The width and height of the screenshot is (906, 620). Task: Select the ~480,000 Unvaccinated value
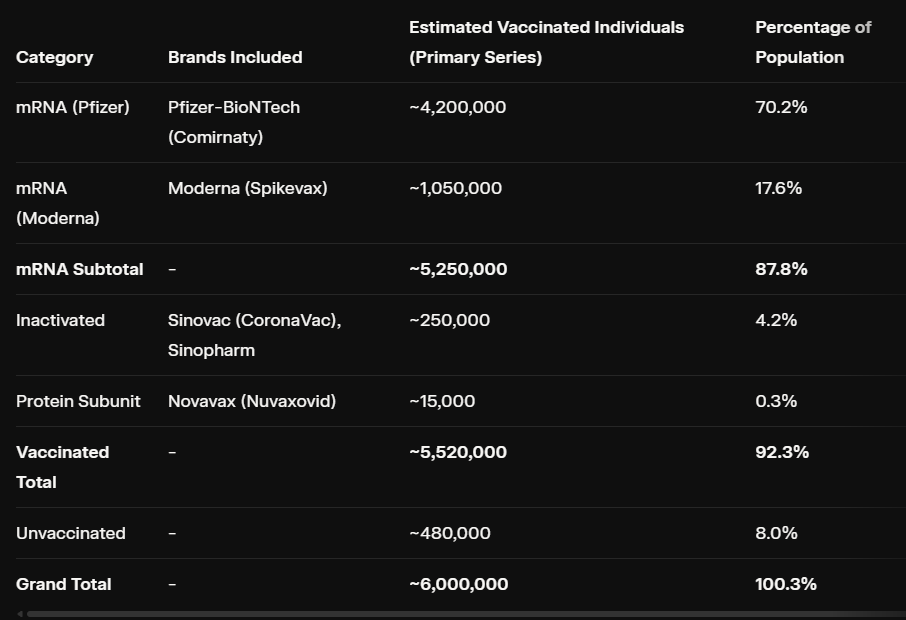coord(450,533)
